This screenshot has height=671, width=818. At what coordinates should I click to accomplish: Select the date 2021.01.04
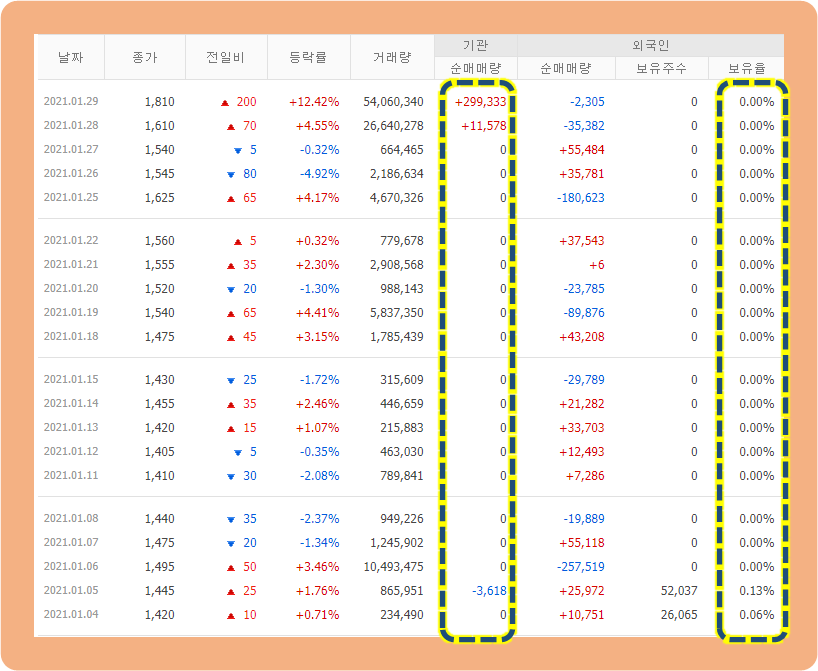pos(71,614)
